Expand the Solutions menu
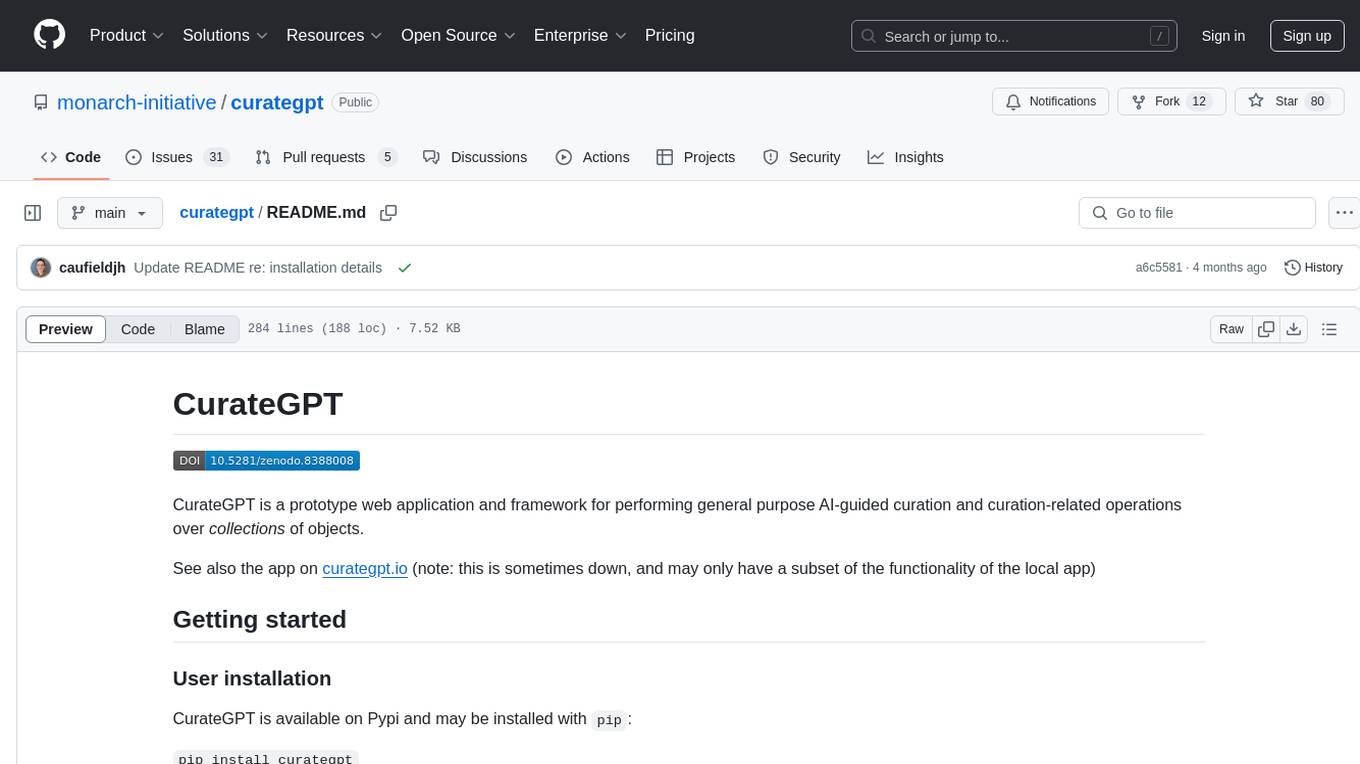This screenshot has width=1360, height=764. (x=225, y=35)
